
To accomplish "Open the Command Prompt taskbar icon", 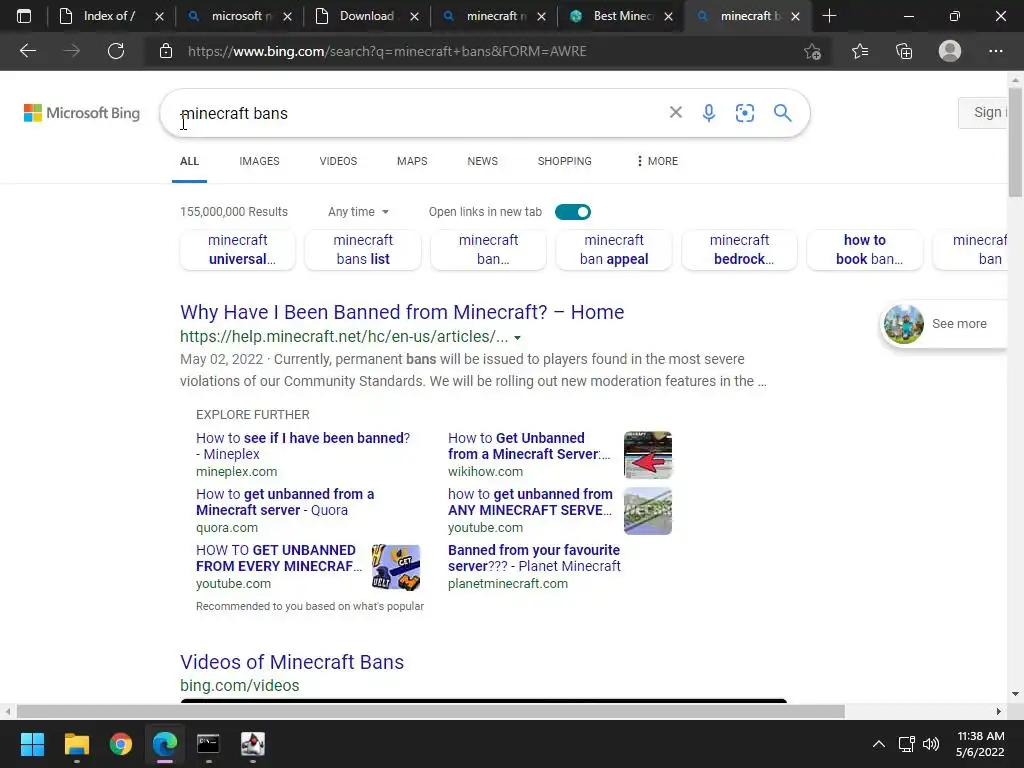I will click(x=208, y=744).
